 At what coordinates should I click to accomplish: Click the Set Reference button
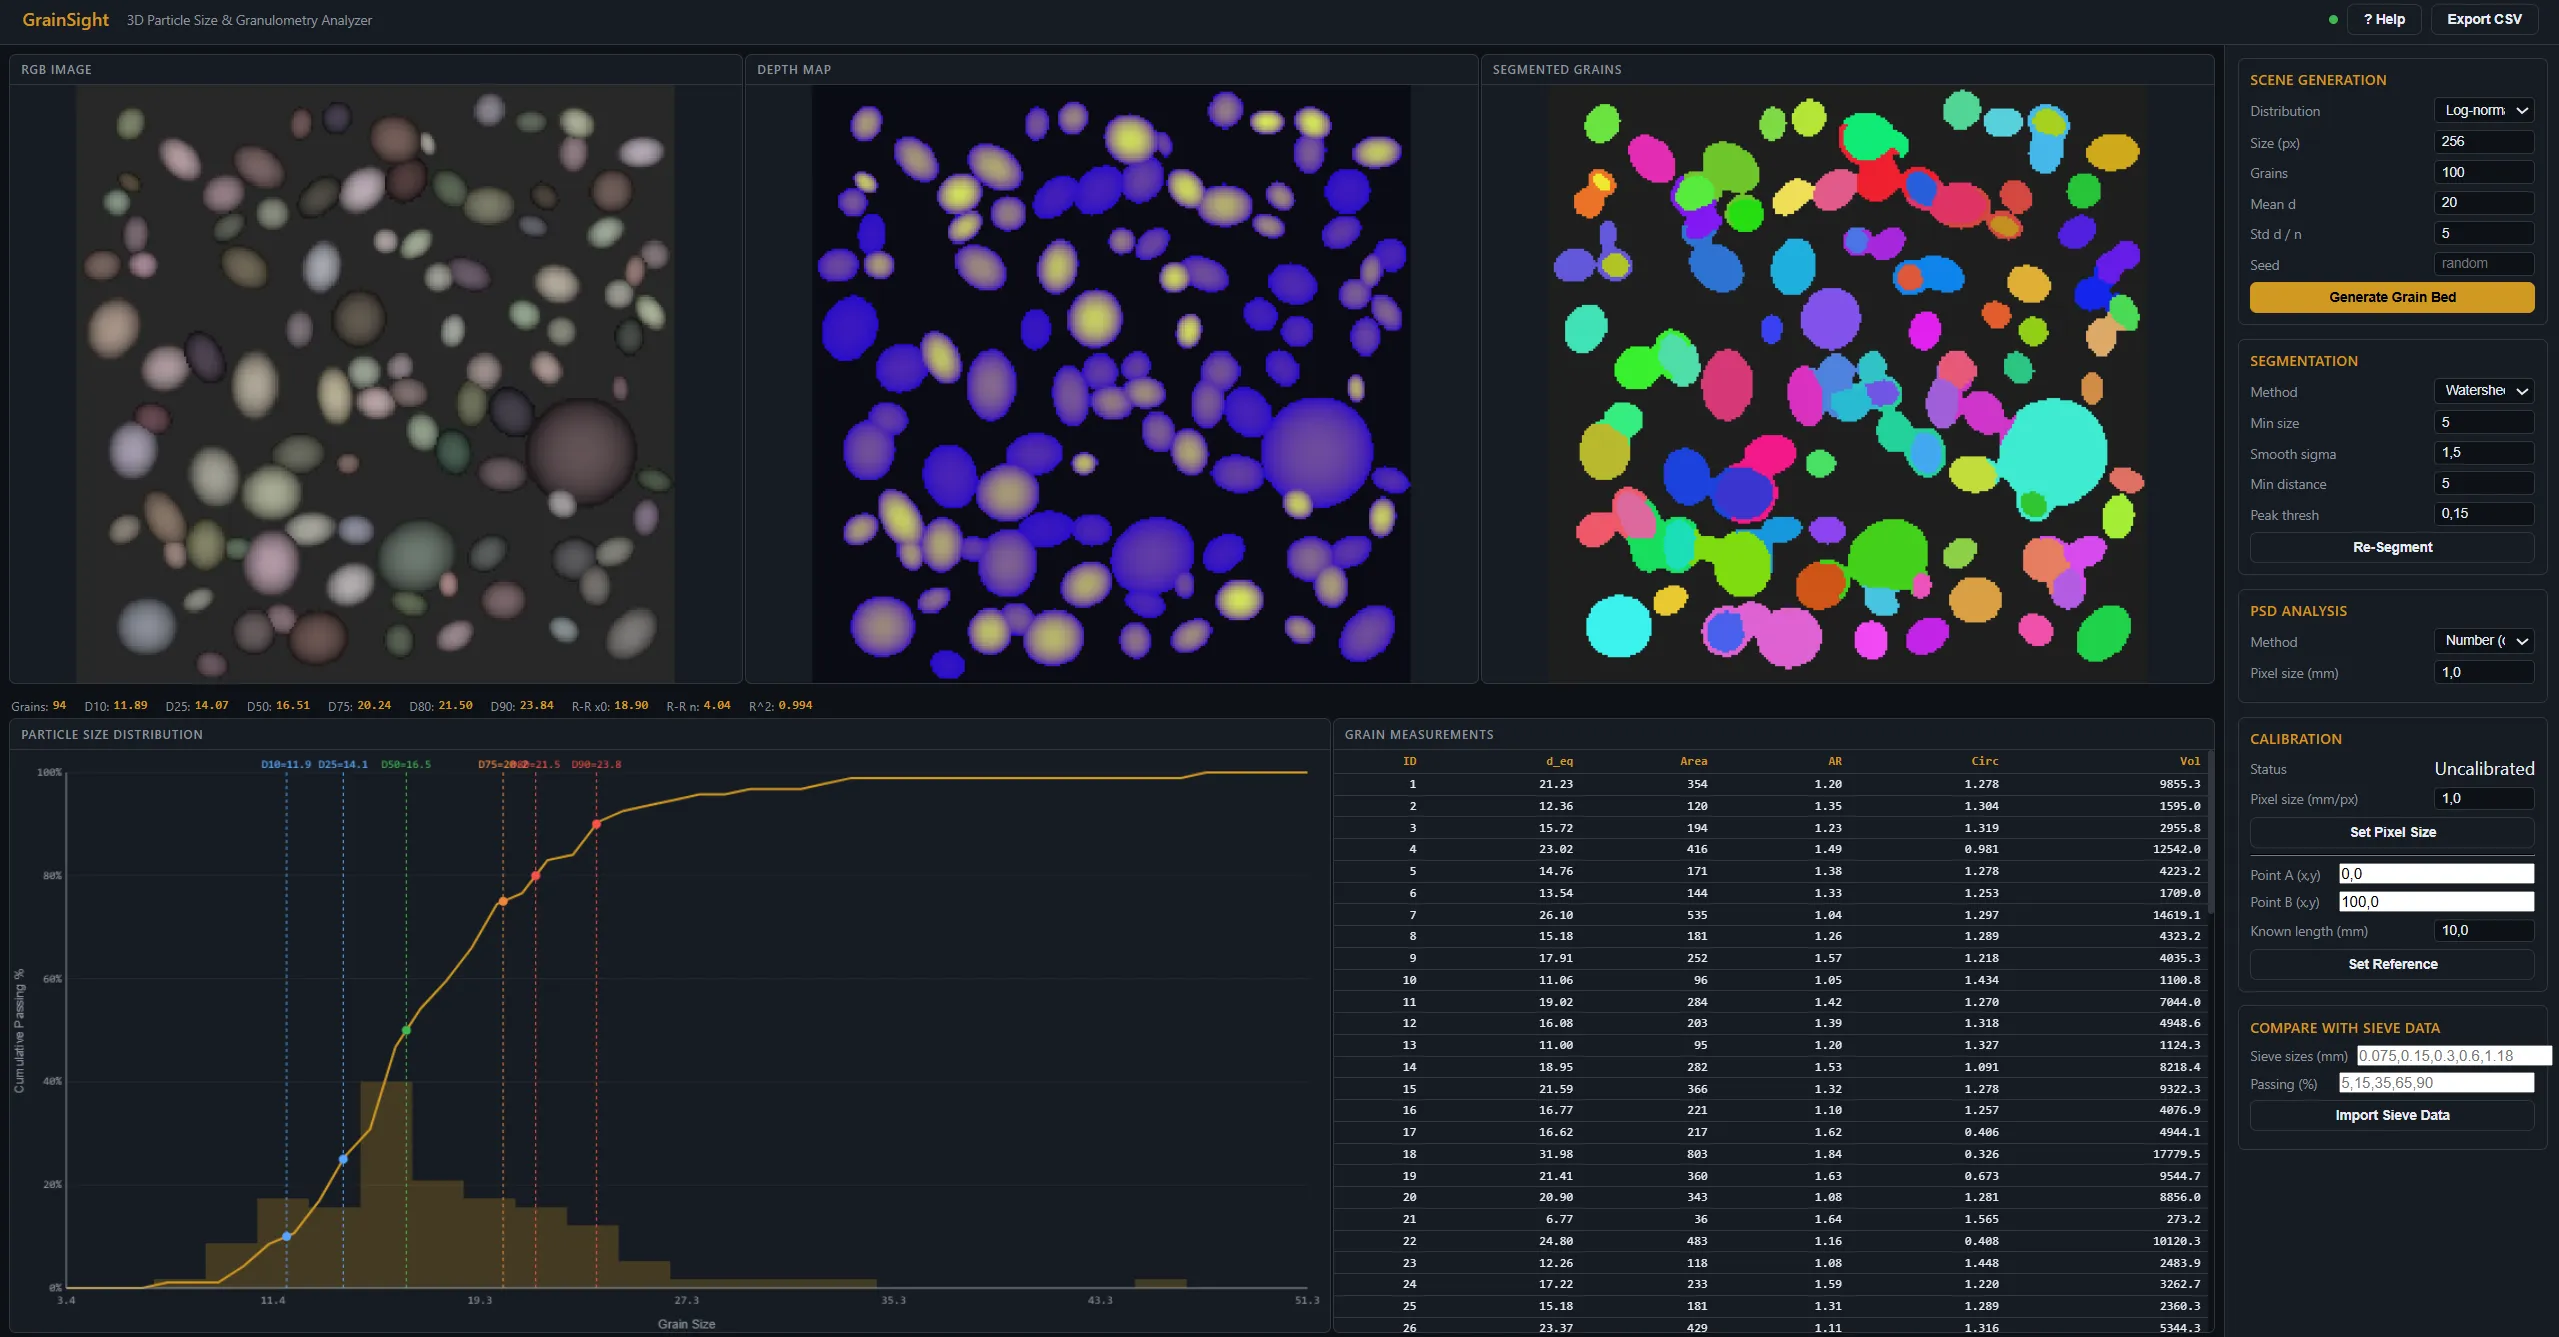coord(2391,963)
